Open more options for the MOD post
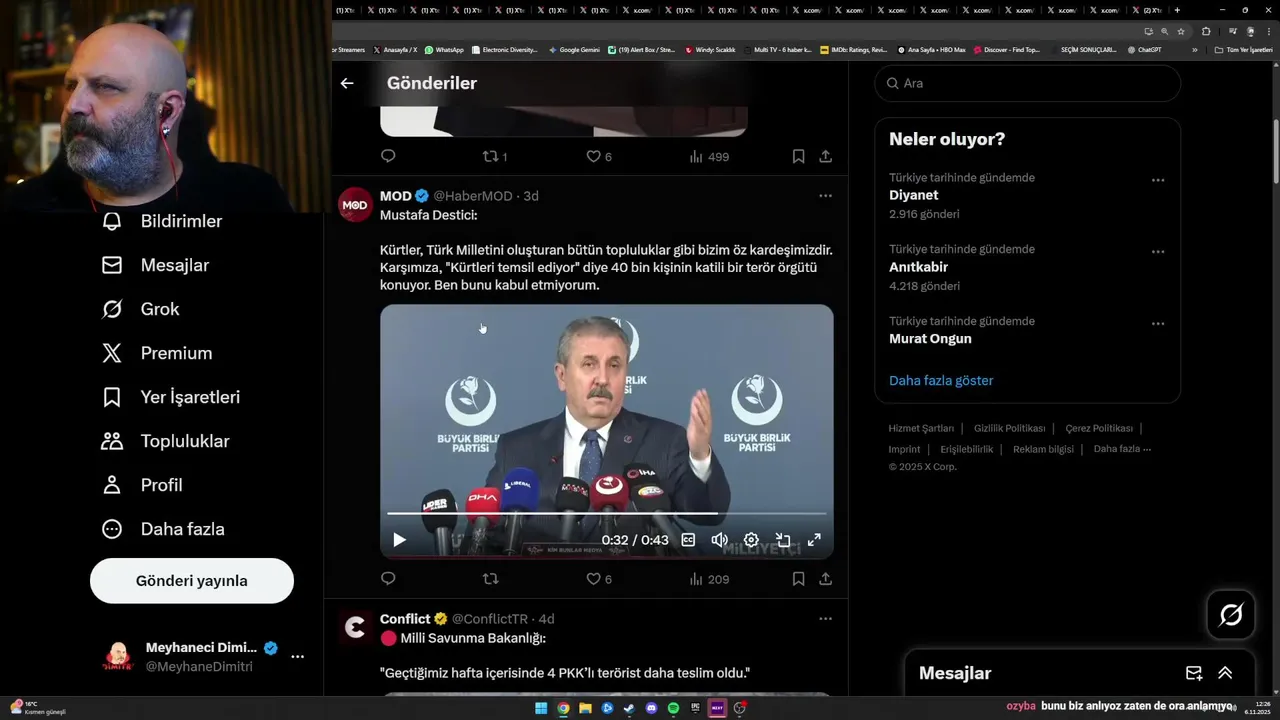The width and height of the screenshot is (1280, 720). point(825,196)
